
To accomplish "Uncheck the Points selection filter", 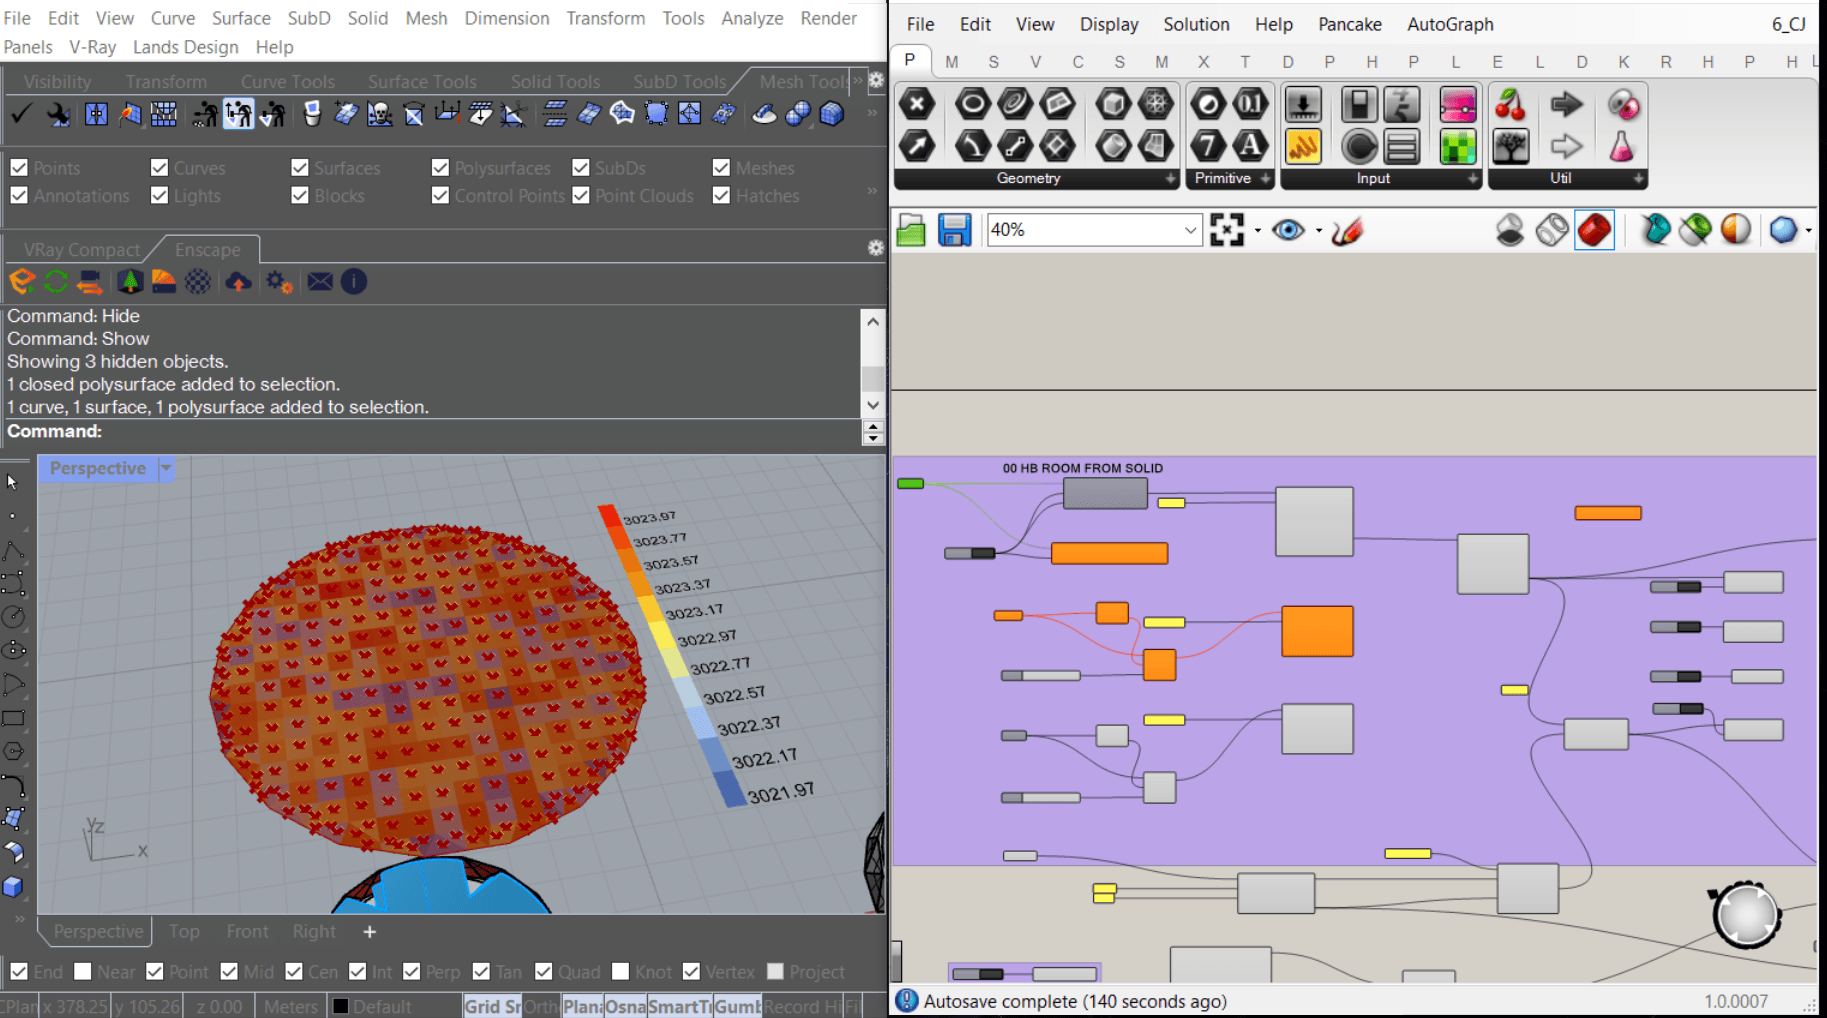I will tap(19, 167).
